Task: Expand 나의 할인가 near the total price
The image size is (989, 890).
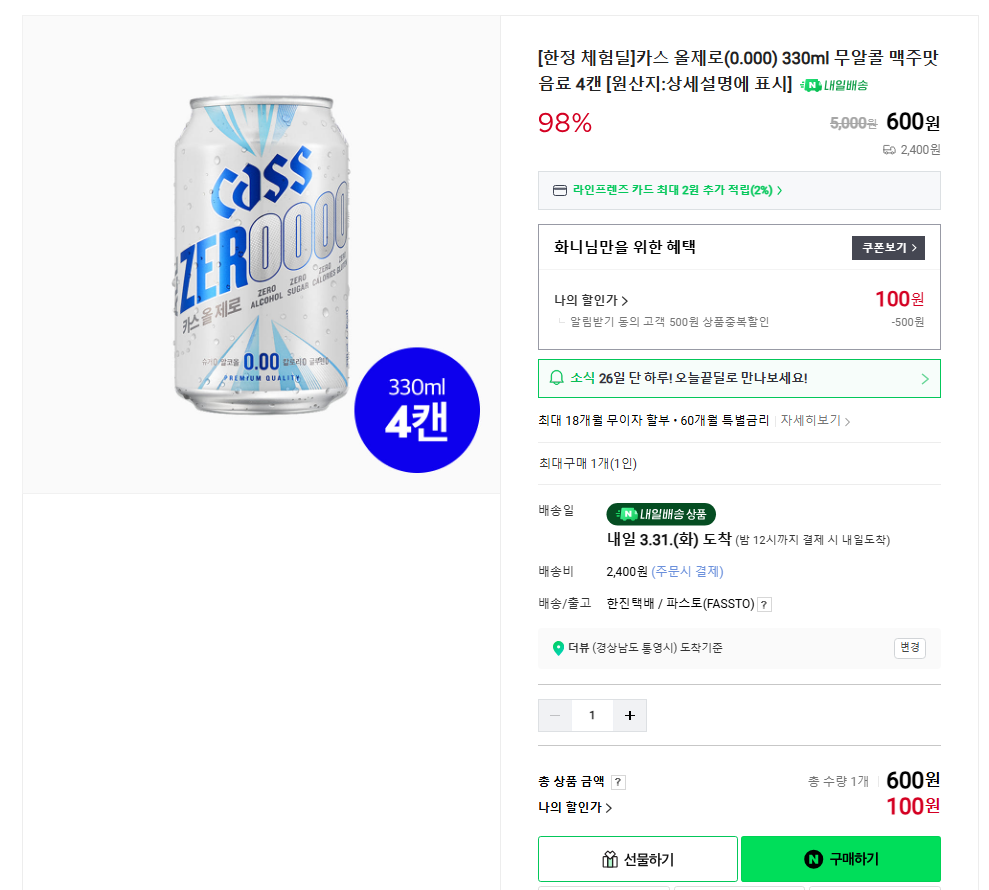Action: 575,807
